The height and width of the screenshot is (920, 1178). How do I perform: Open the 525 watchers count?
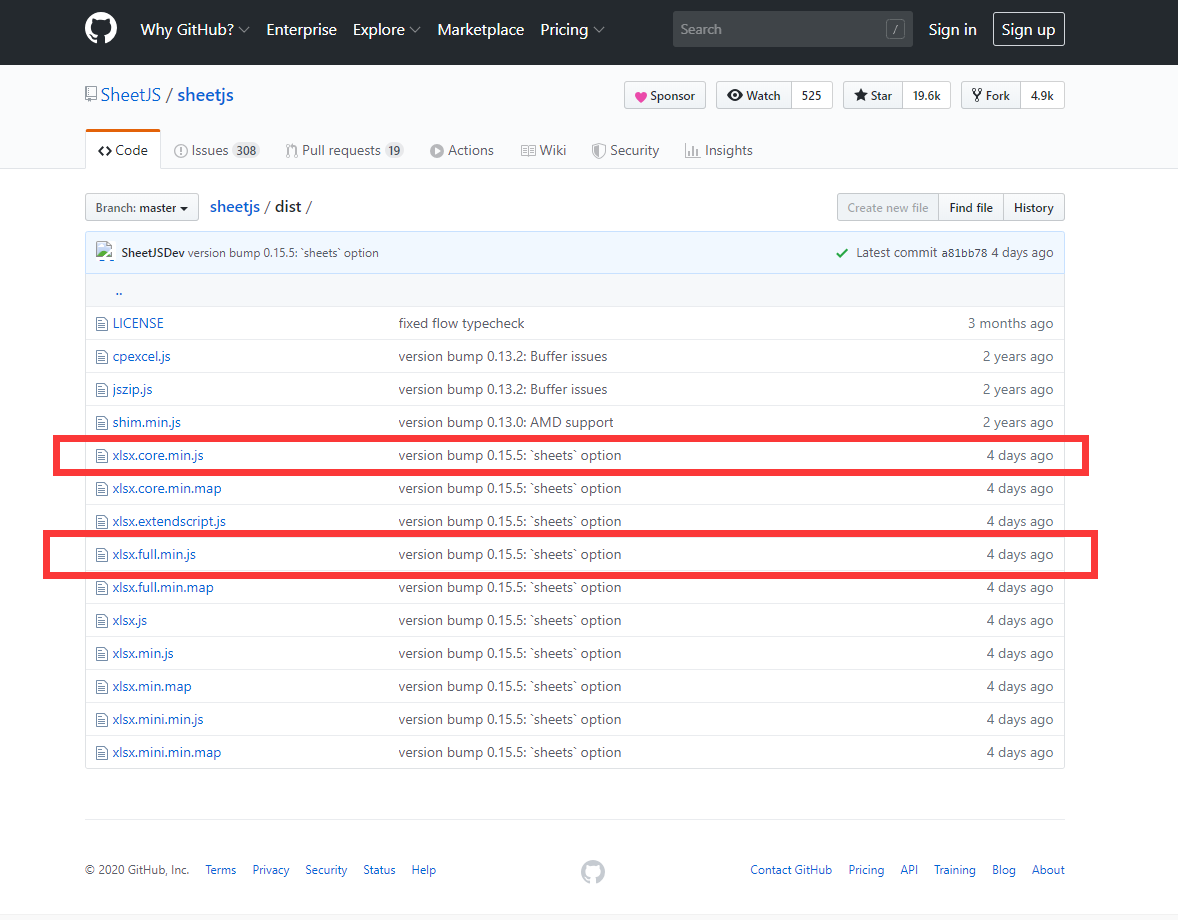pos(811,95)
